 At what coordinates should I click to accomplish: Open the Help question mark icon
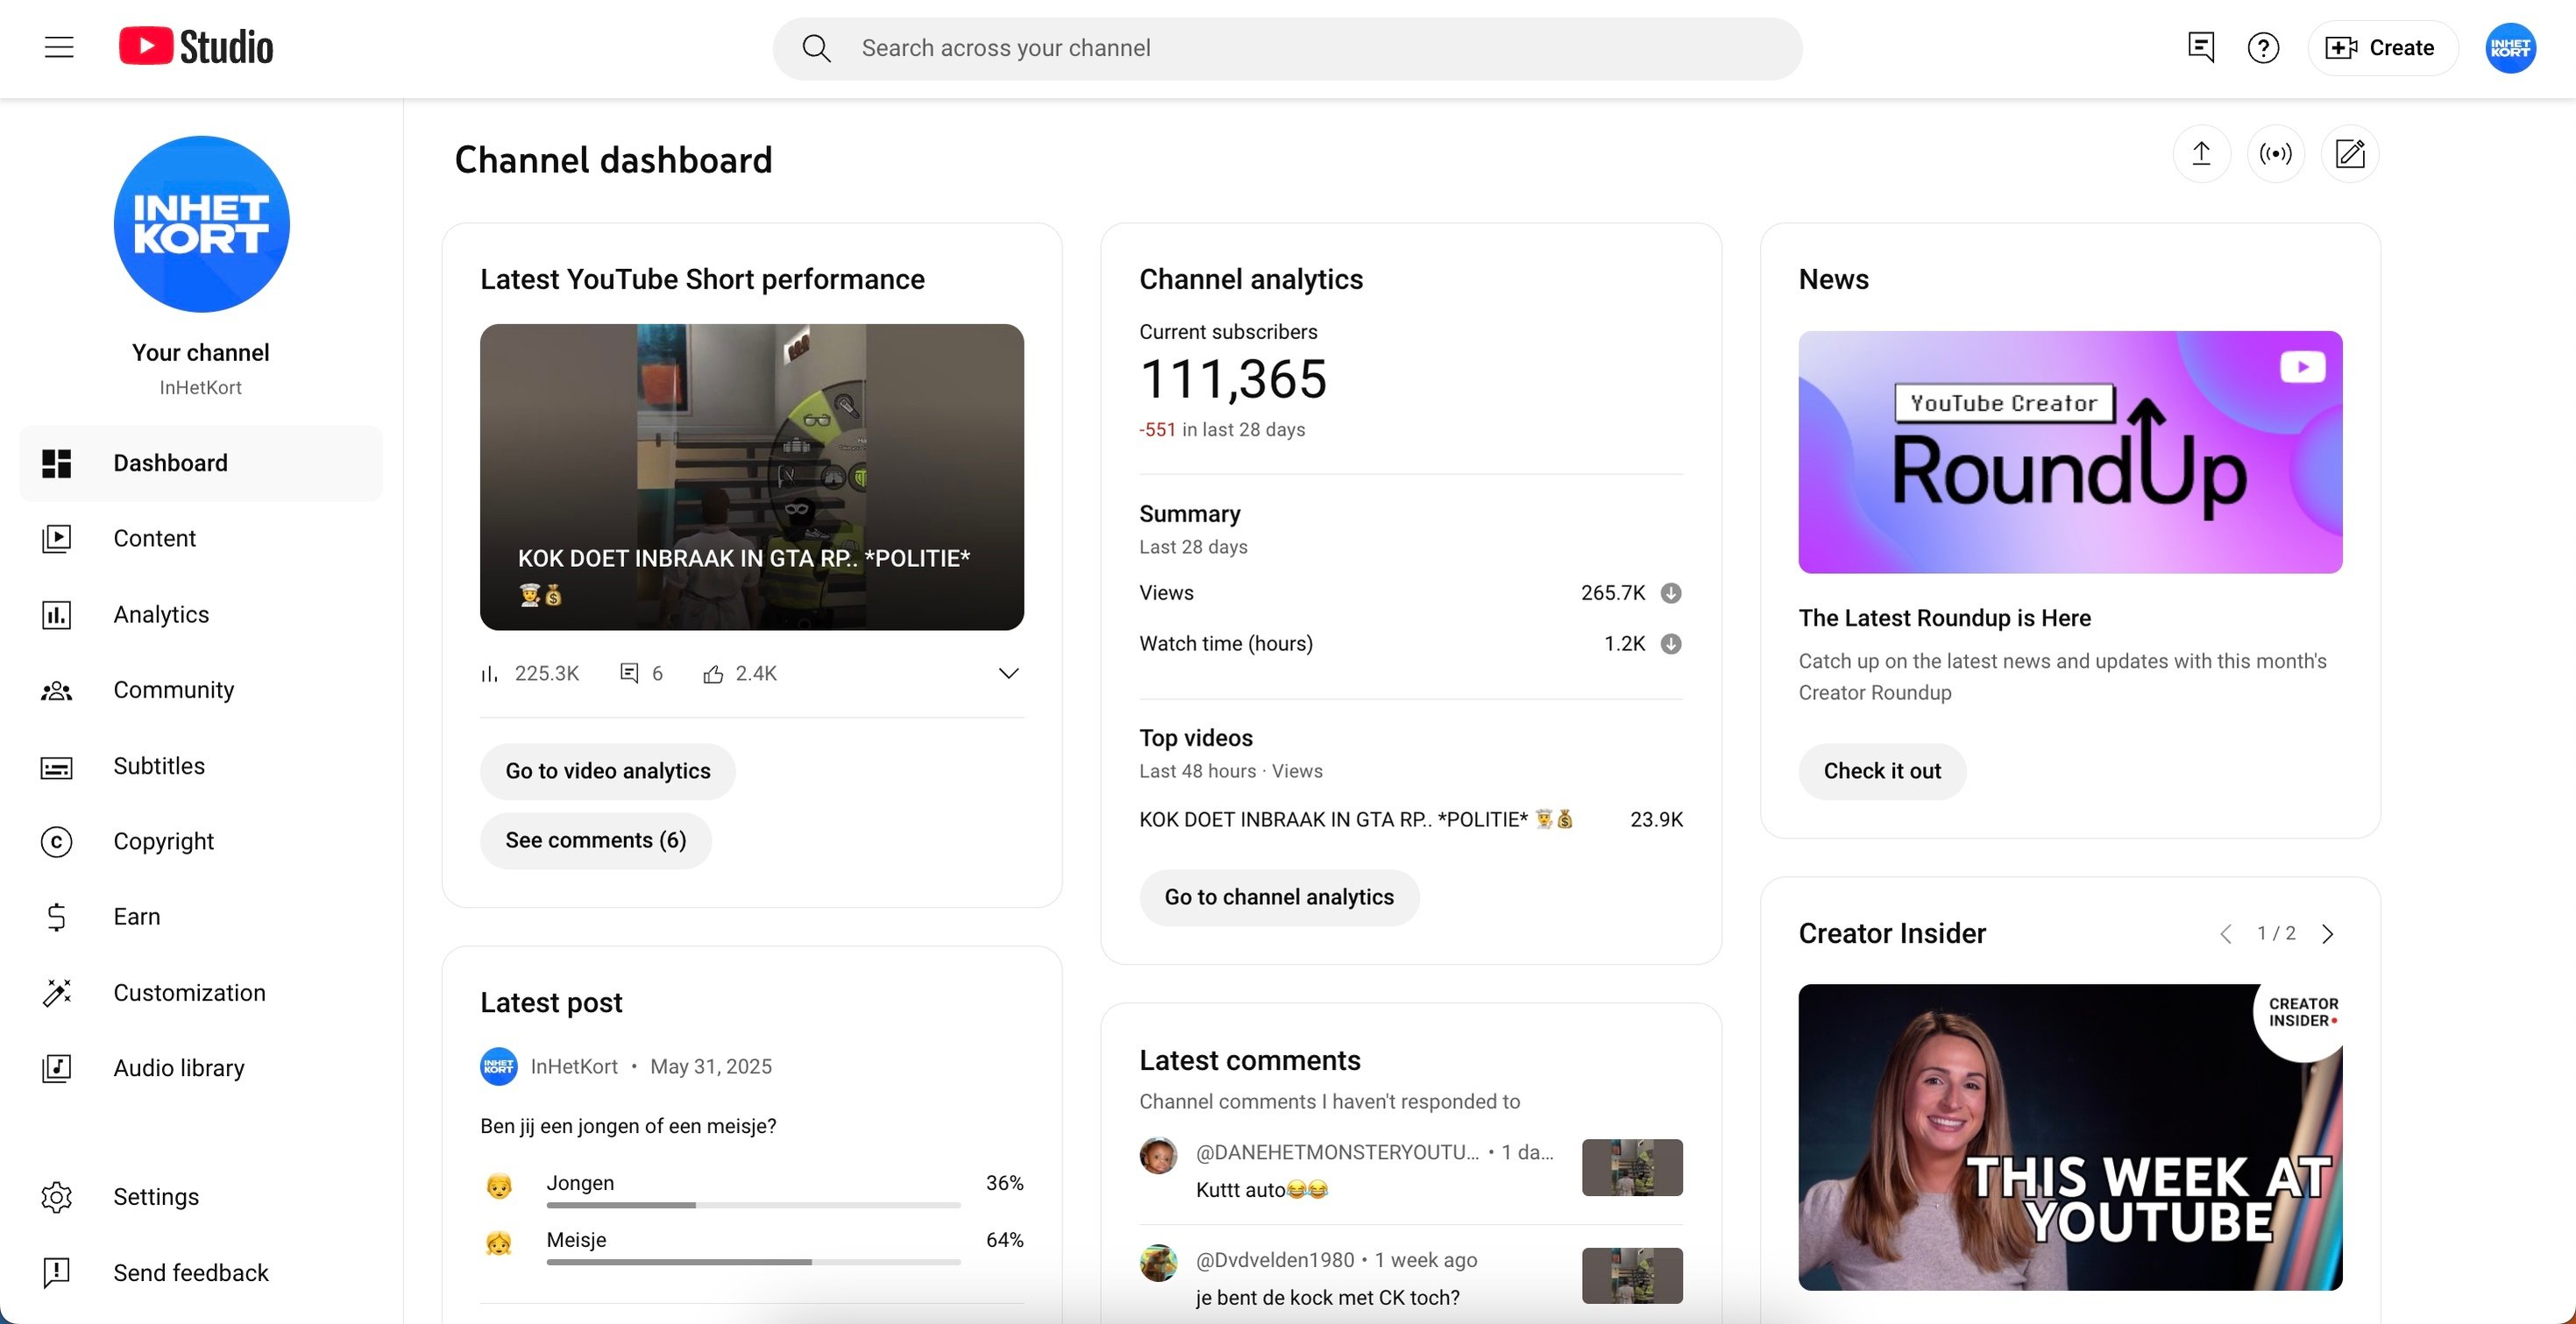[x=2263, y=47]
